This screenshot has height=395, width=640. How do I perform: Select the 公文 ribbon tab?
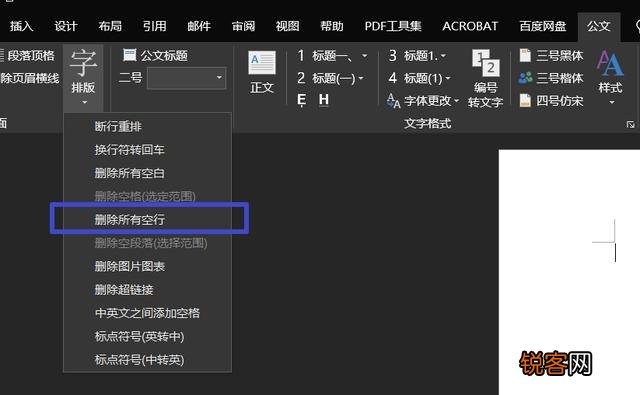599,27
